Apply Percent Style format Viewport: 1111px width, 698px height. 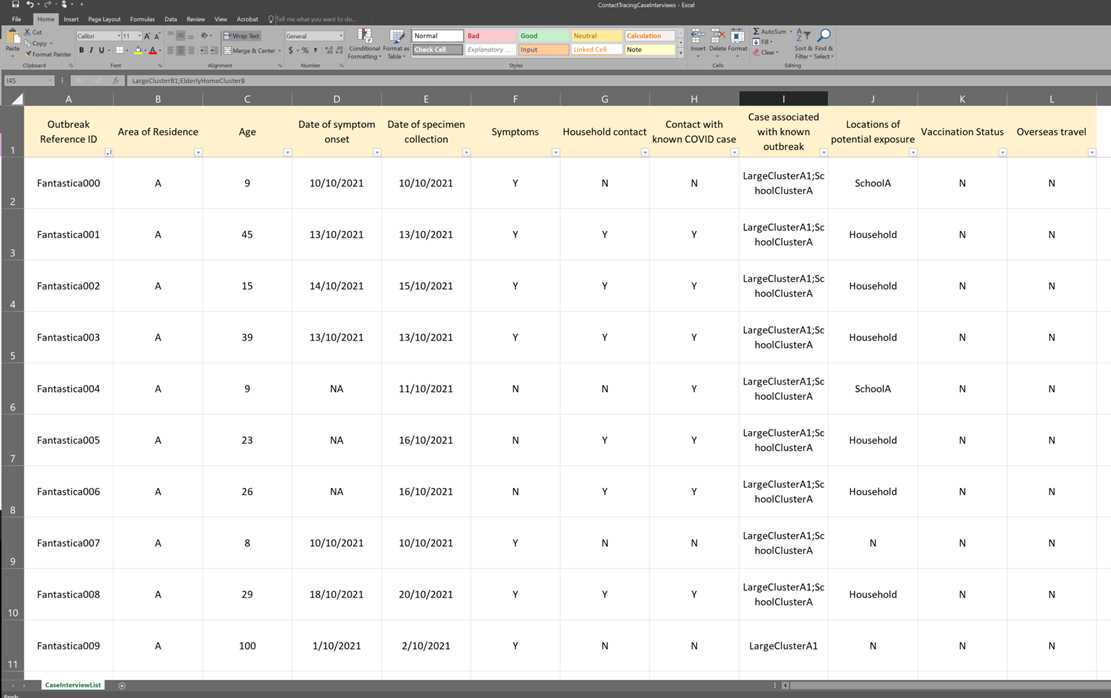(305, 50)
